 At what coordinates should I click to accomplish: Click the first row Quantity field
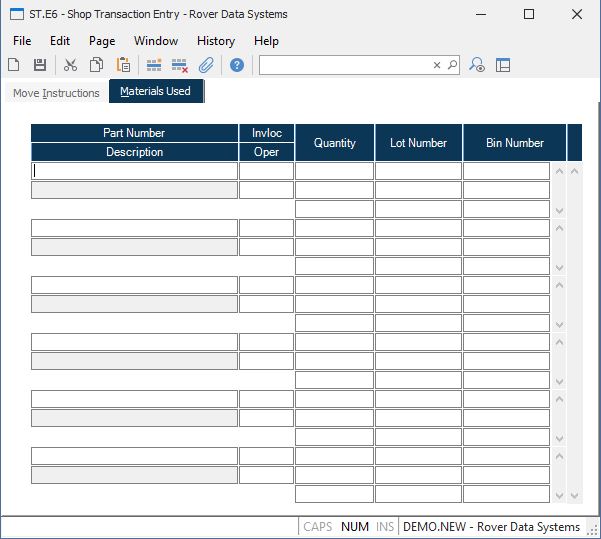coord(334,171)
